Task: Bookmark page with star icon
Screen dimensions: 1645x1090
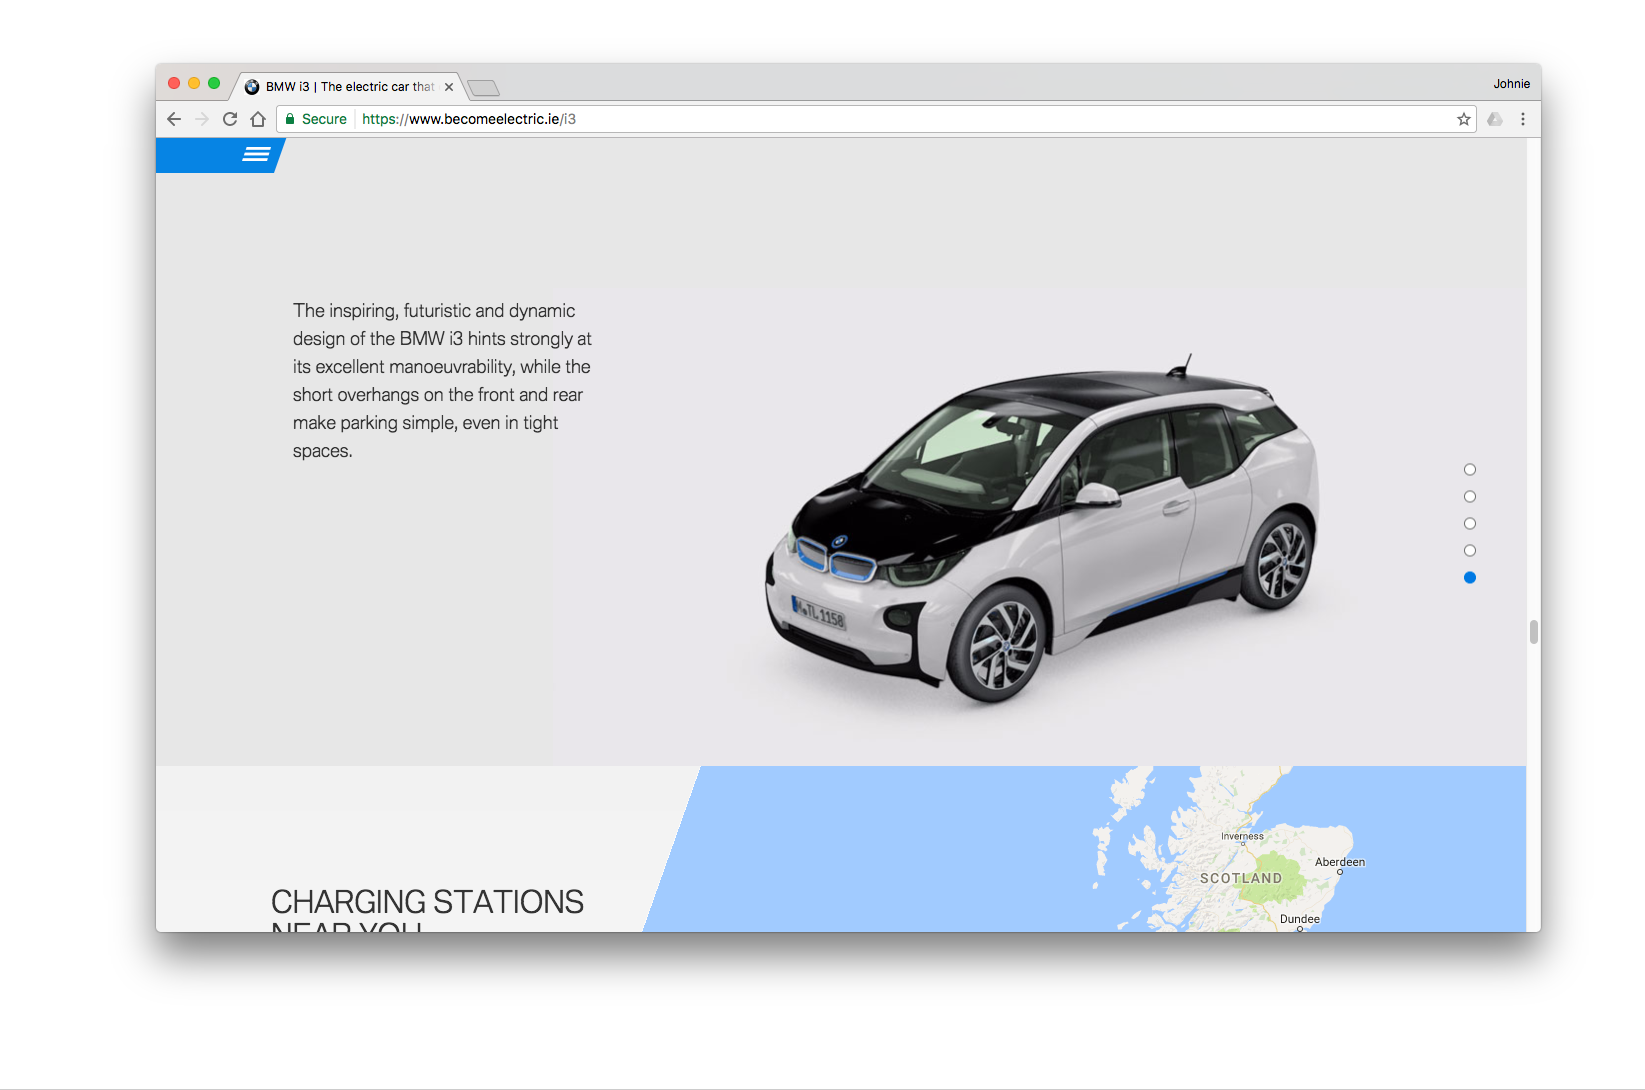Action: tap(1464, 119)
